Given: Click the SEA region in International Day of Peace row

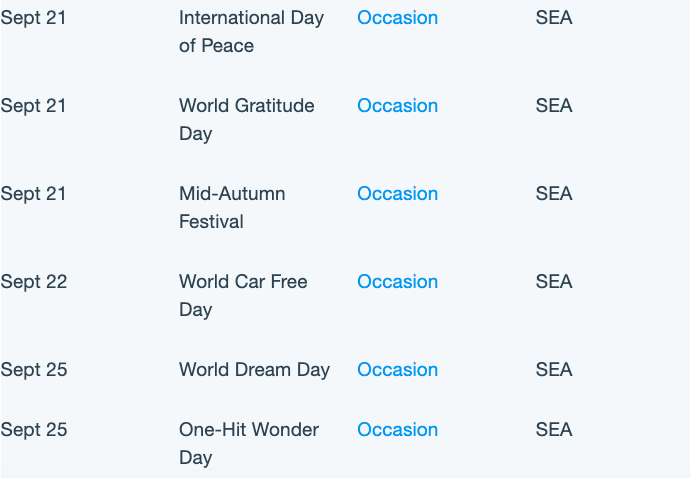Looking at the screenshot, I should click(x=554, y=18).
